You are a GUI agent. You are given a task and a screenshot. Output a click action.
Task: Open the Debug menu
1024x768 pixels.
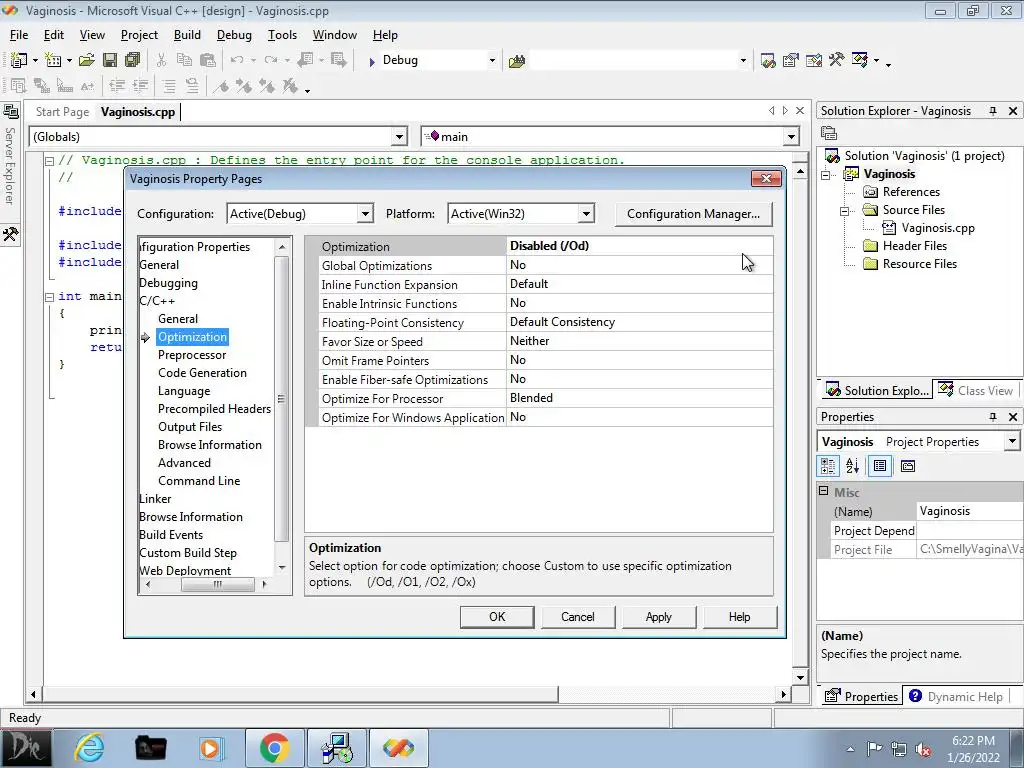point(234,35)
